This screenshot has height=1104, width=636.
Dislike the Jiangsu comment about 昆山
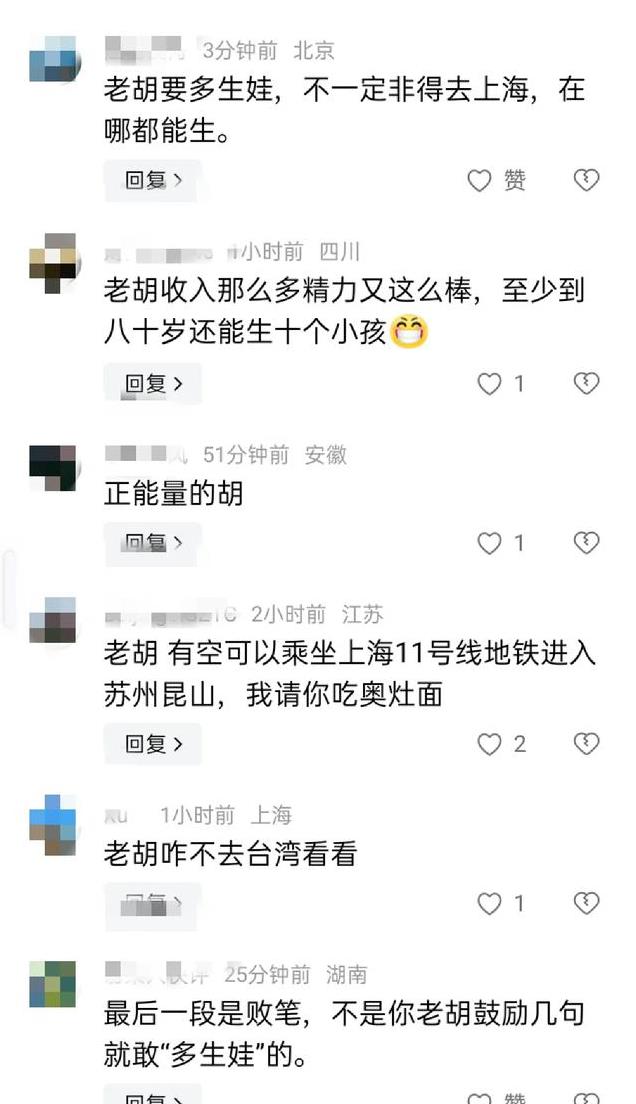[586, 744]
